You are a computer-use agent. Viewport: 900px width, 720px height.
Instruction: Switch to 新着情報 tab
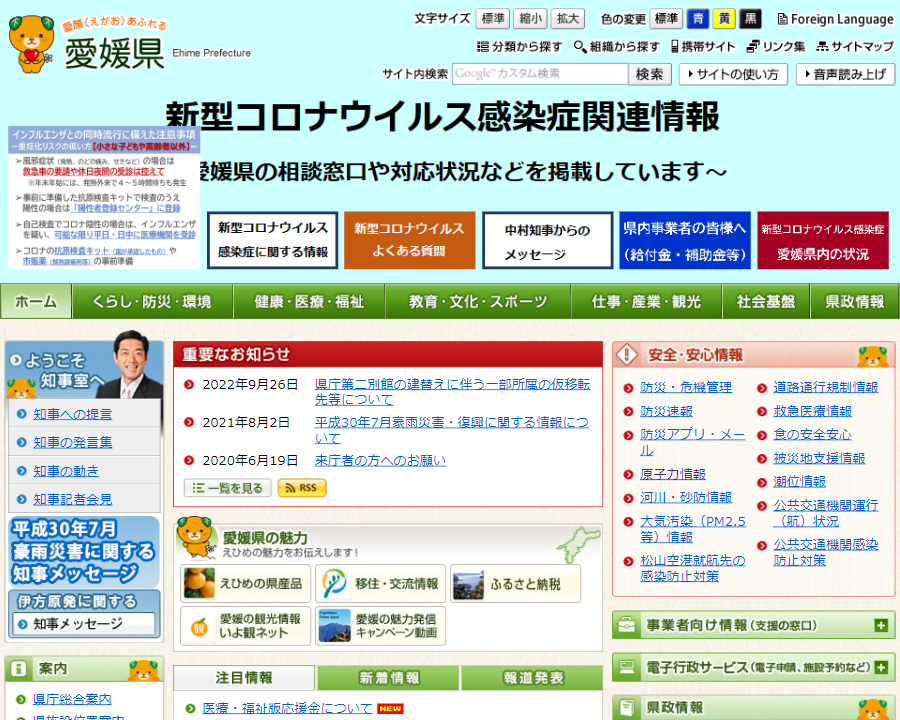389,678
